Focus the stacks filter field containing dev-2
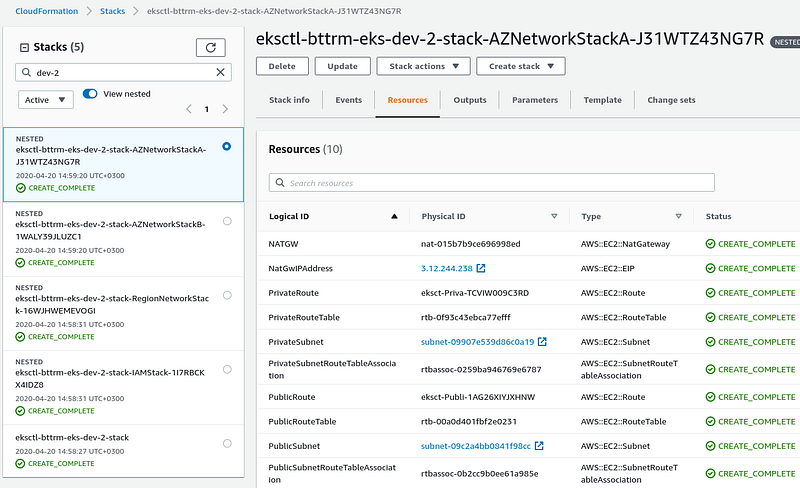Screen dimensions: 800x488 [x=123, y=72]
